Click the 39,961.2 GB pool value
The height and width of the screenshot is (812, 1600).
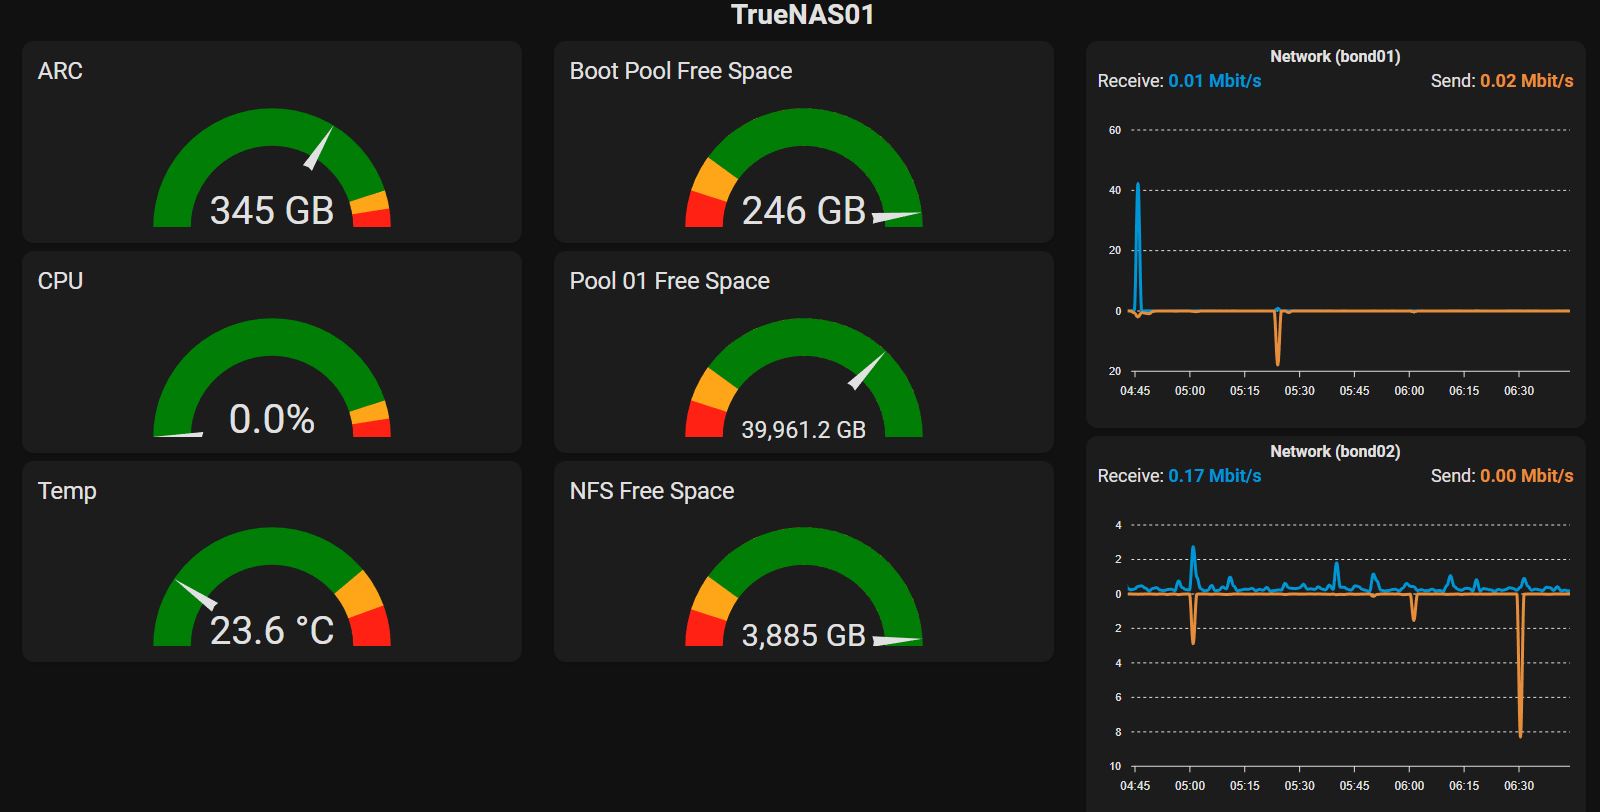click(x=804, y=430)
